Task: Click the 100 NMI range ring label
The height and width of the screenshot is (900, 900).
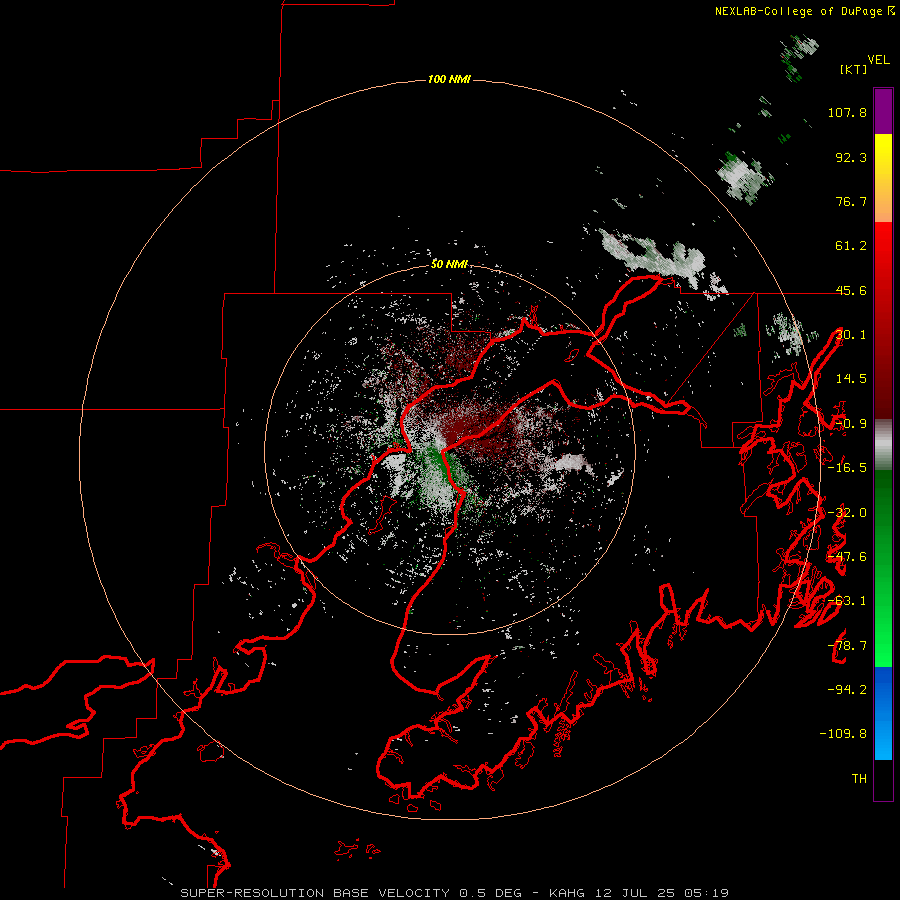Action: [449, 79]
